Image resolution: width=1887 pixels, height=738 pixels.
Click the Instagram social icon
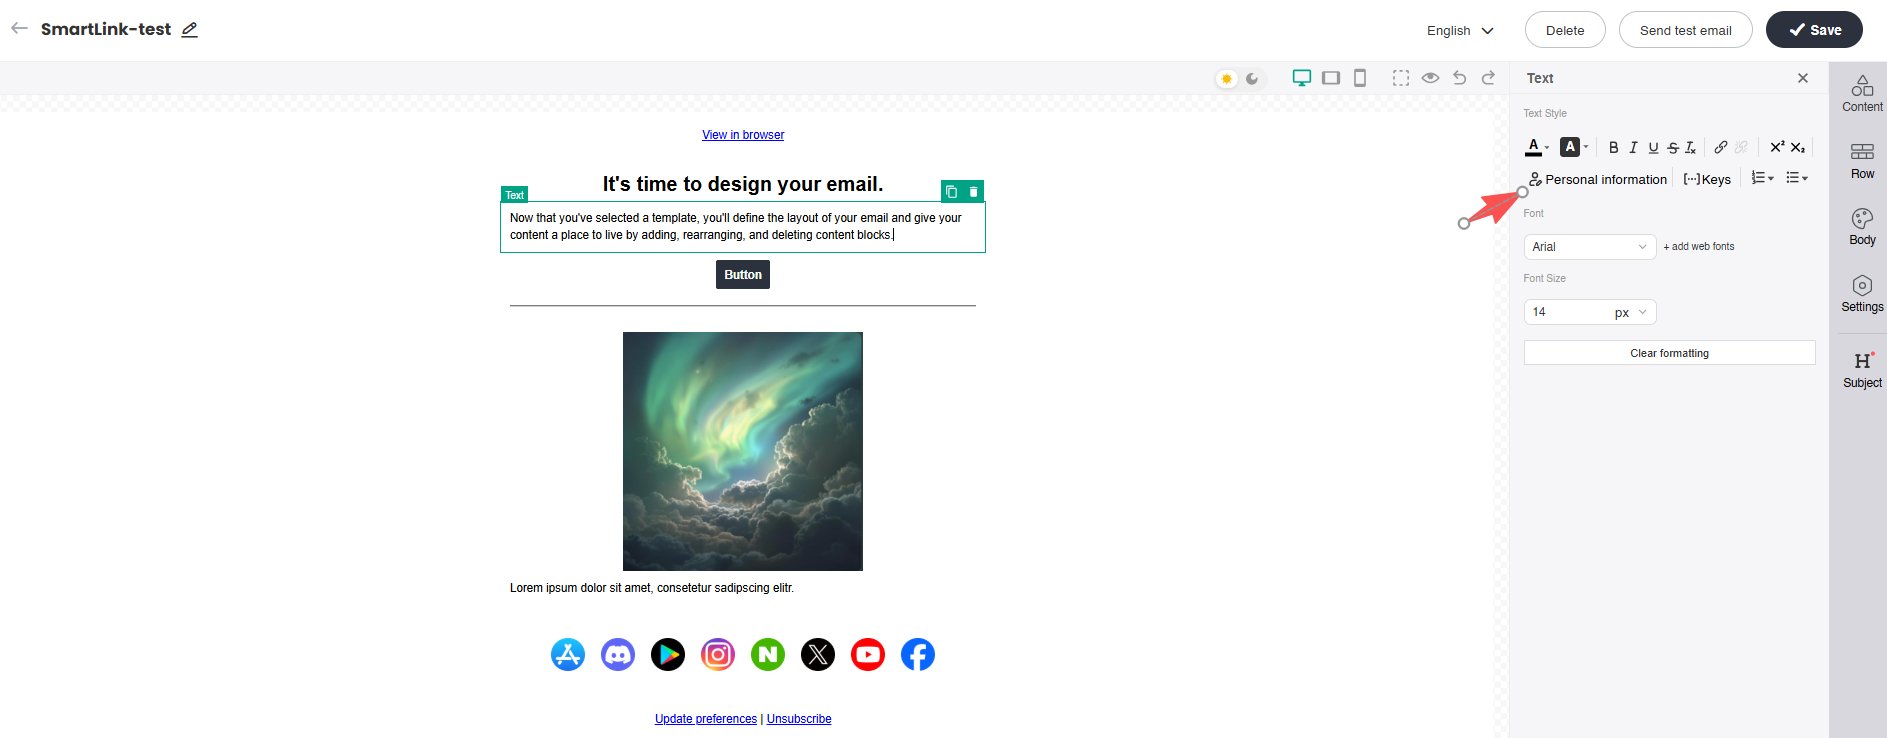(x=718, y=655)
